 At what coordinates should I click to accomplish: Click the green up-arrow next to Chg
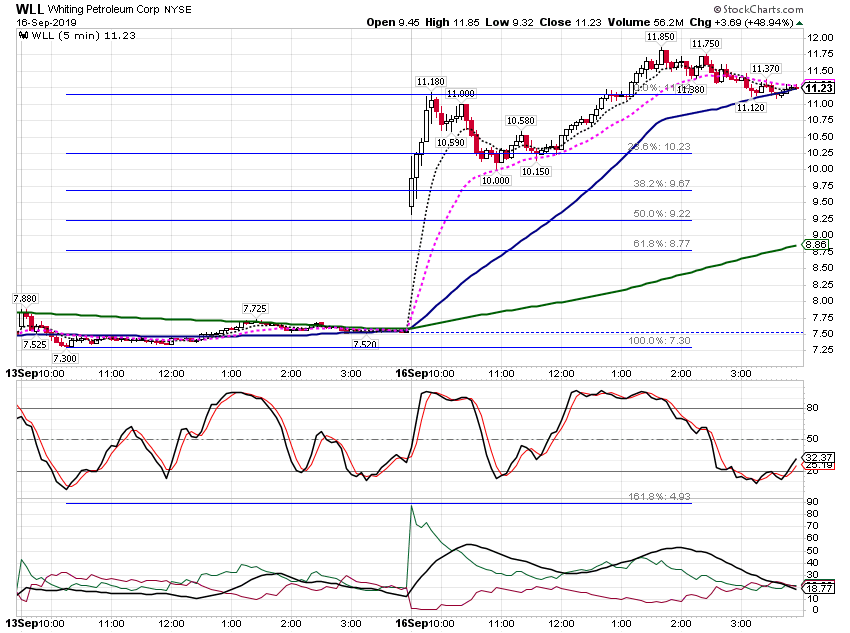[x=800, y=23]
